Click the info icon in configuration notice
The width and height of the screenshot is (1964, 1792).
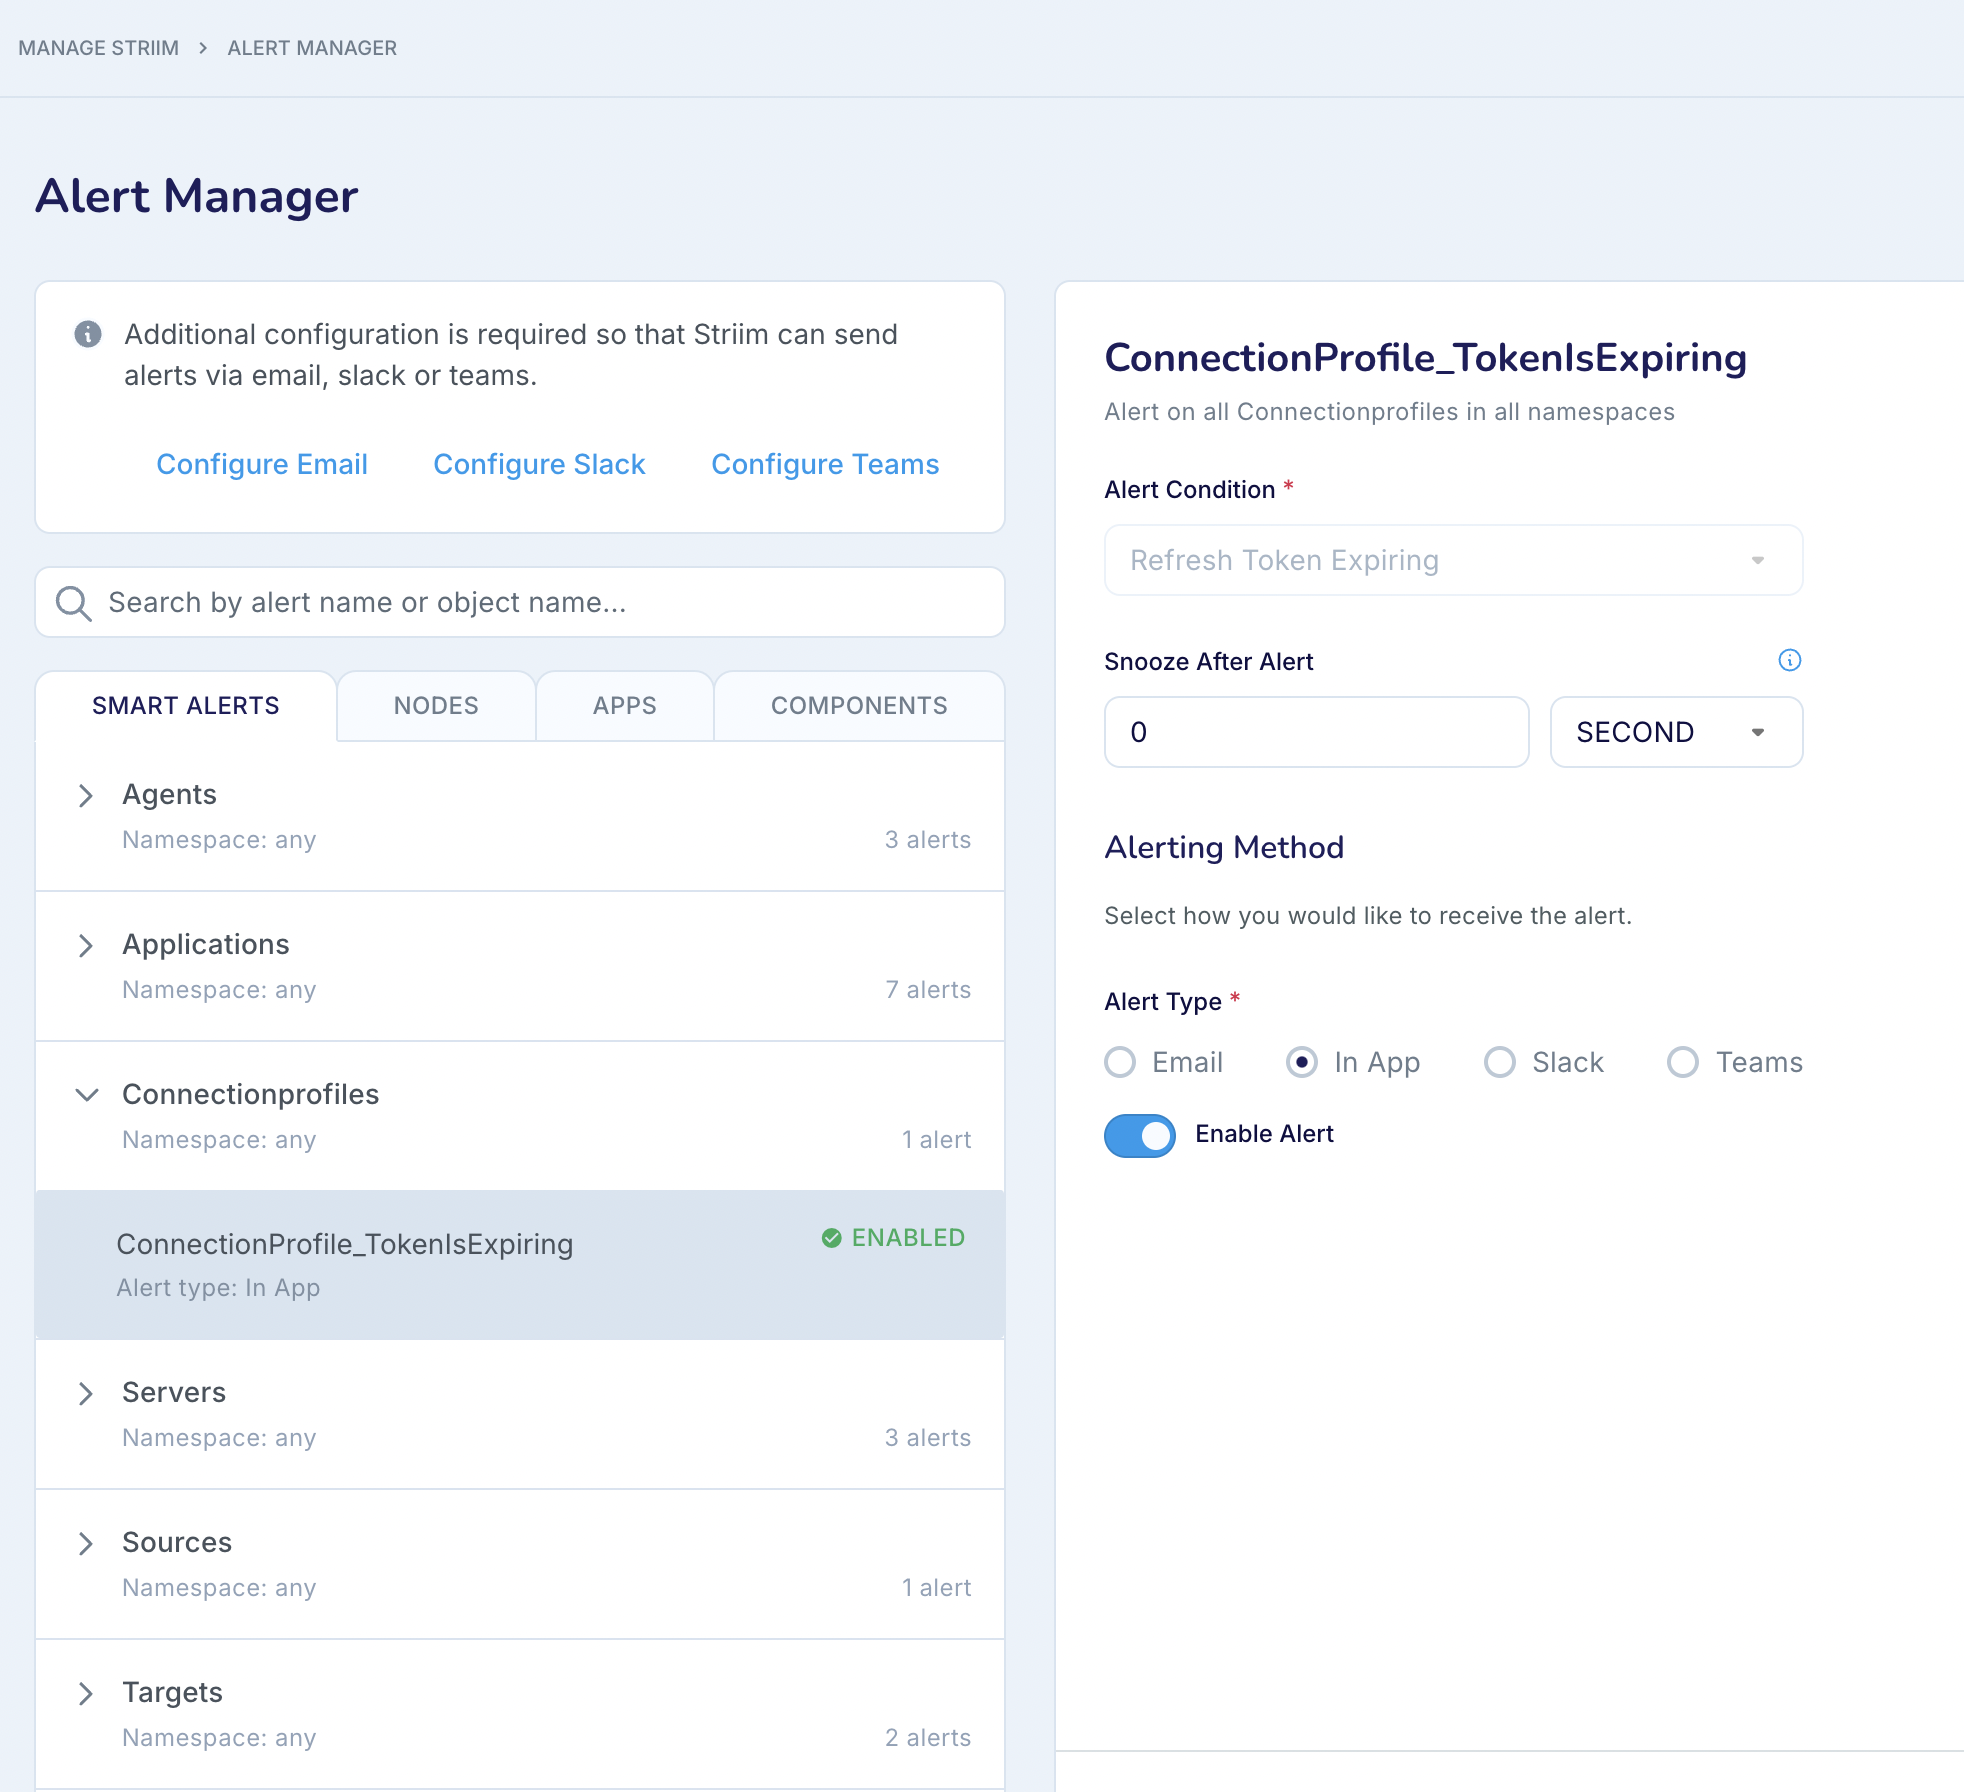click(88, 334)
